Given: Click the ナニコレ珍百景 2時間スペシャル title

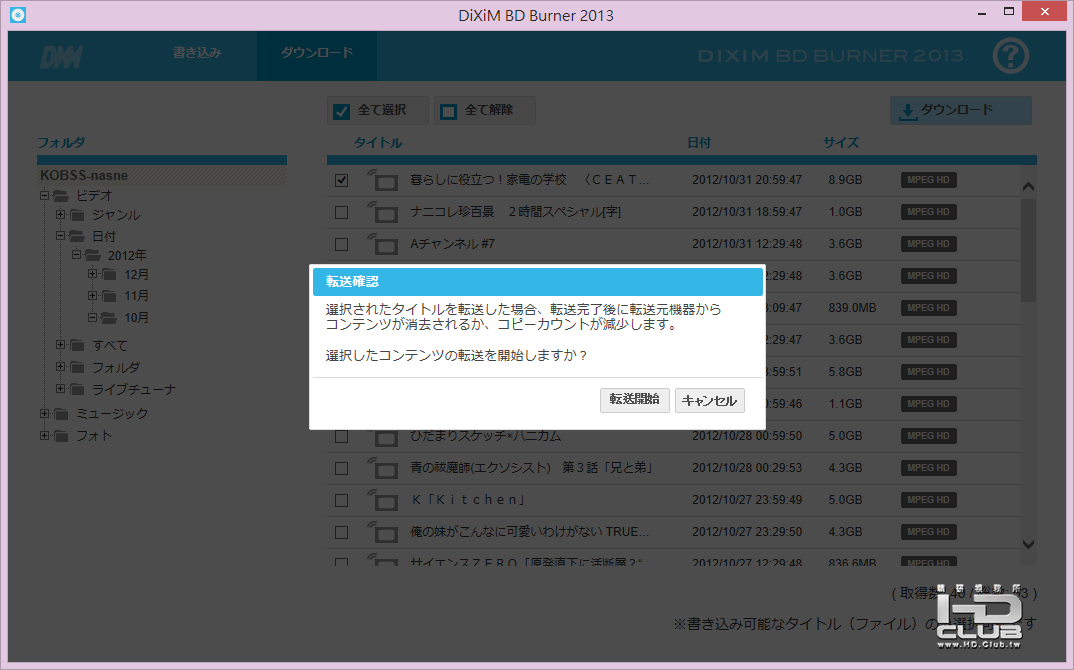Looking at the screenshot, I should pos(515,212).
